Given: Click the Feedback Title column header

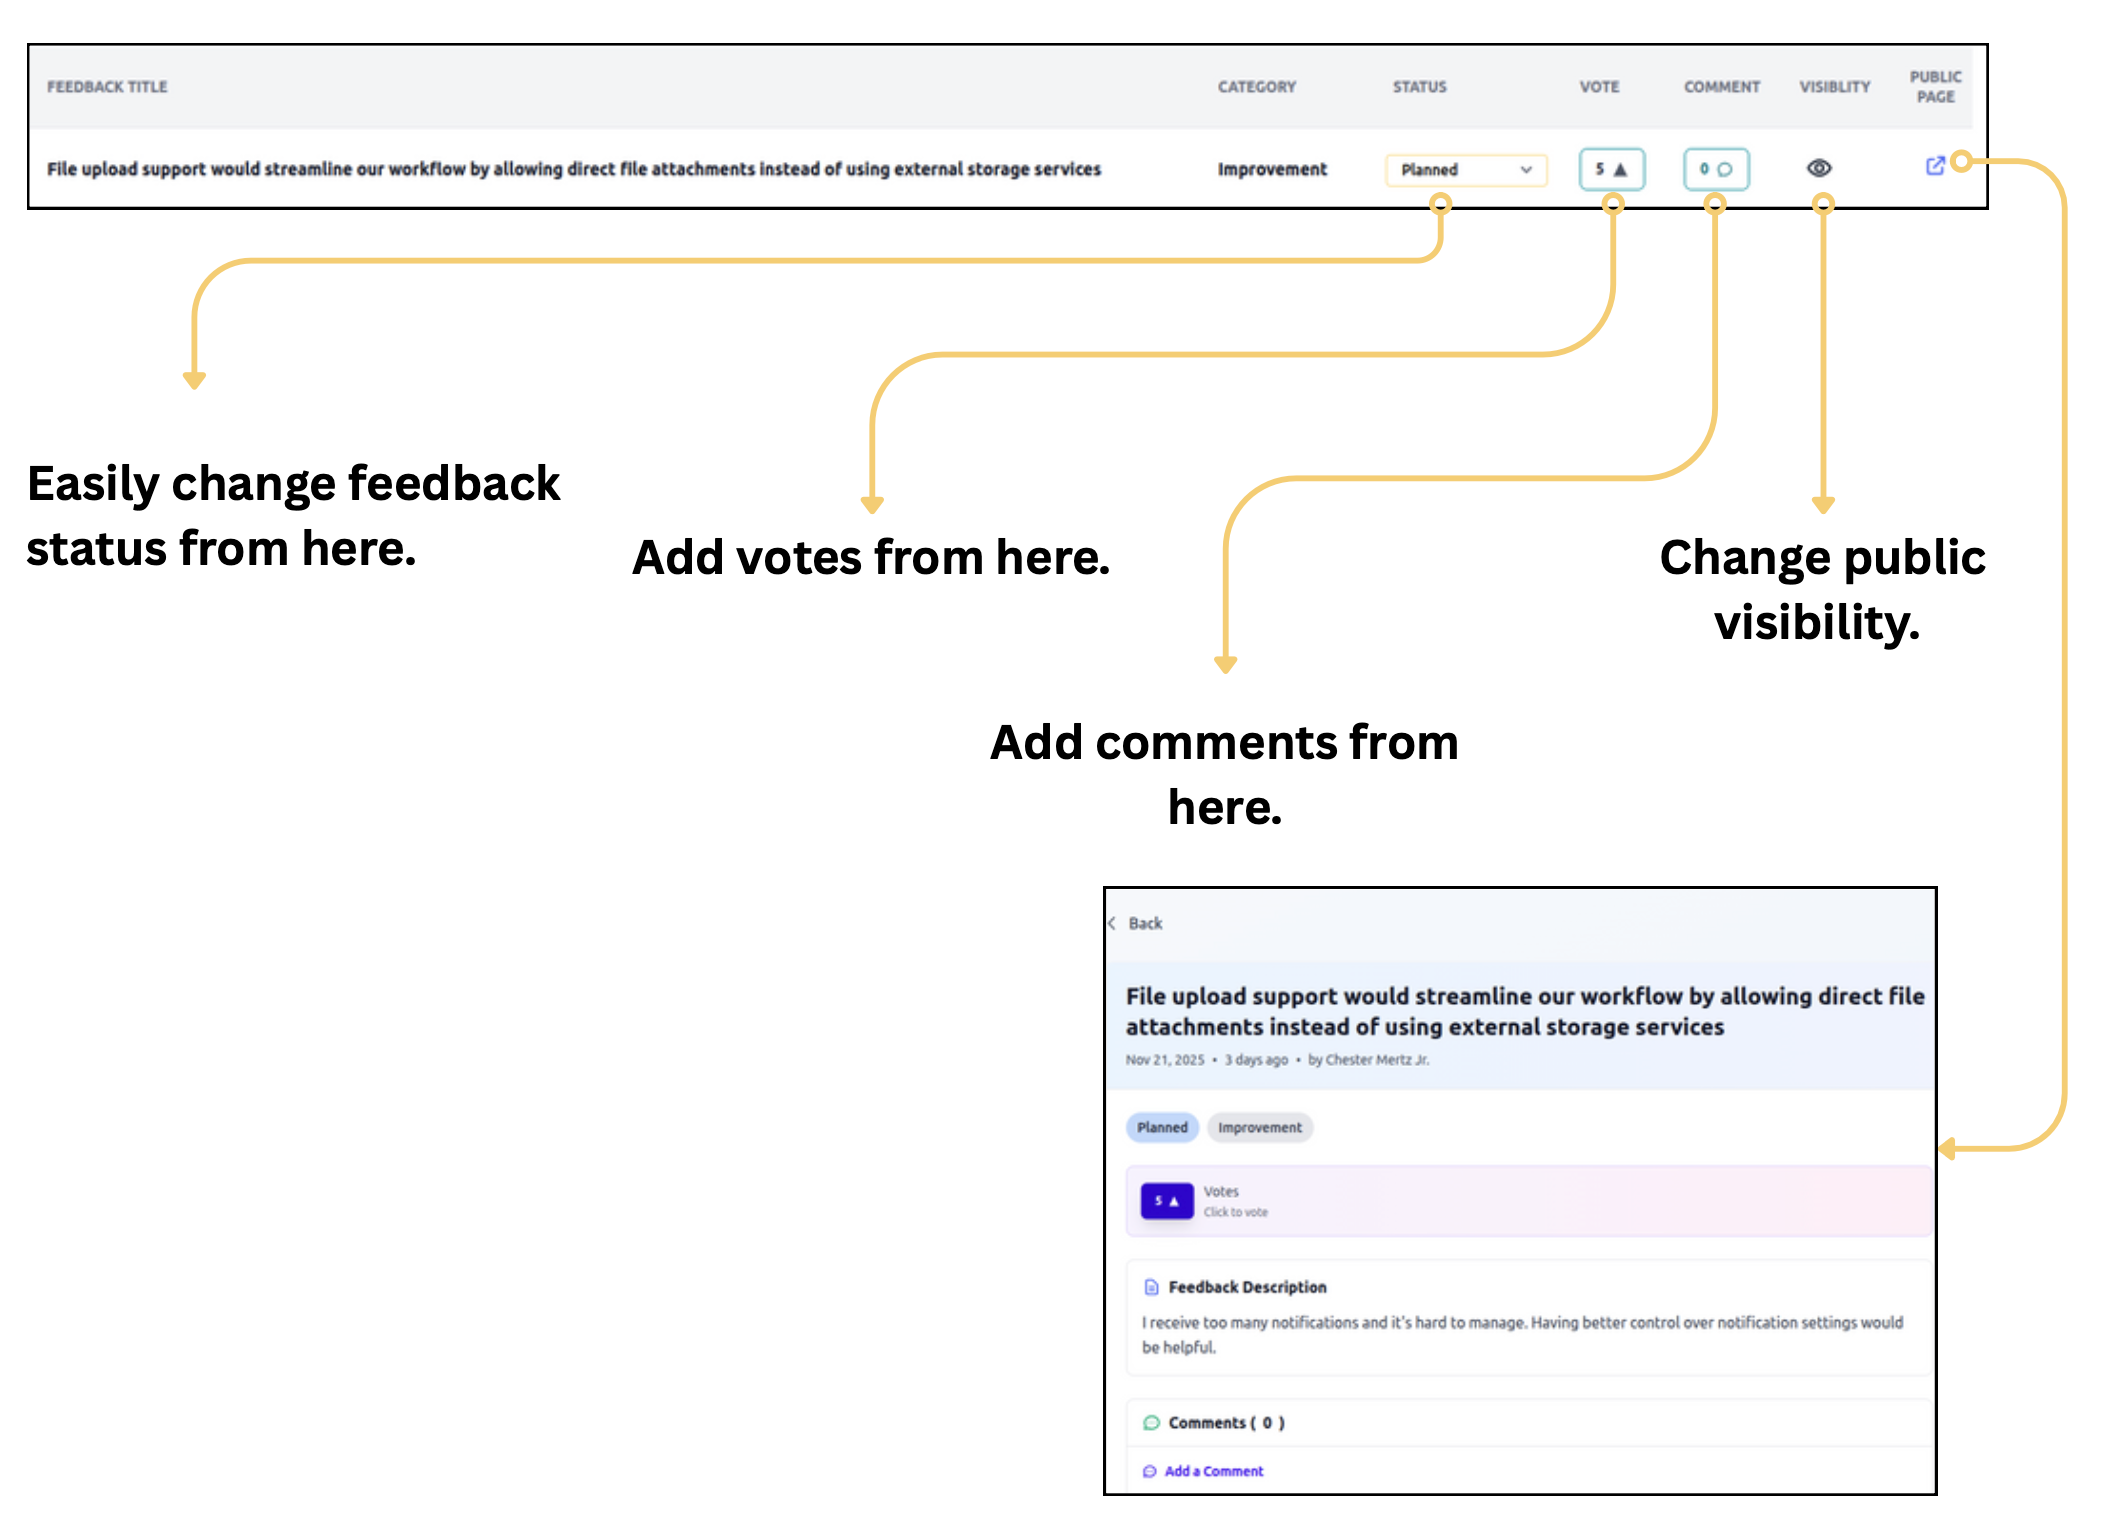Looking at the screenshot, I should 107,87.
